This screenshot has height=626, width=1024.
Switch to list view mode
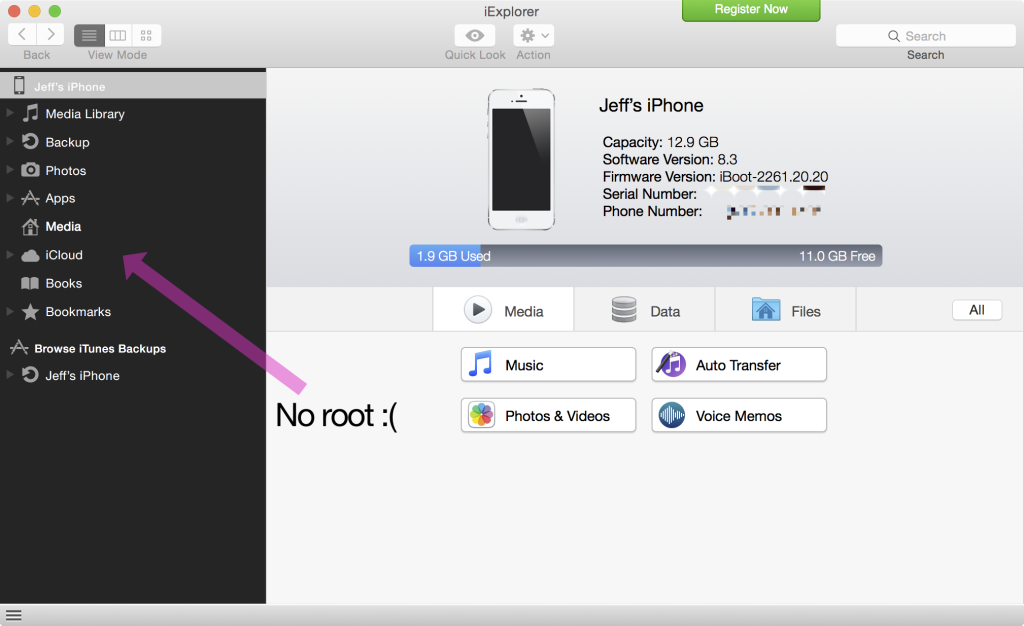(90, 35)
